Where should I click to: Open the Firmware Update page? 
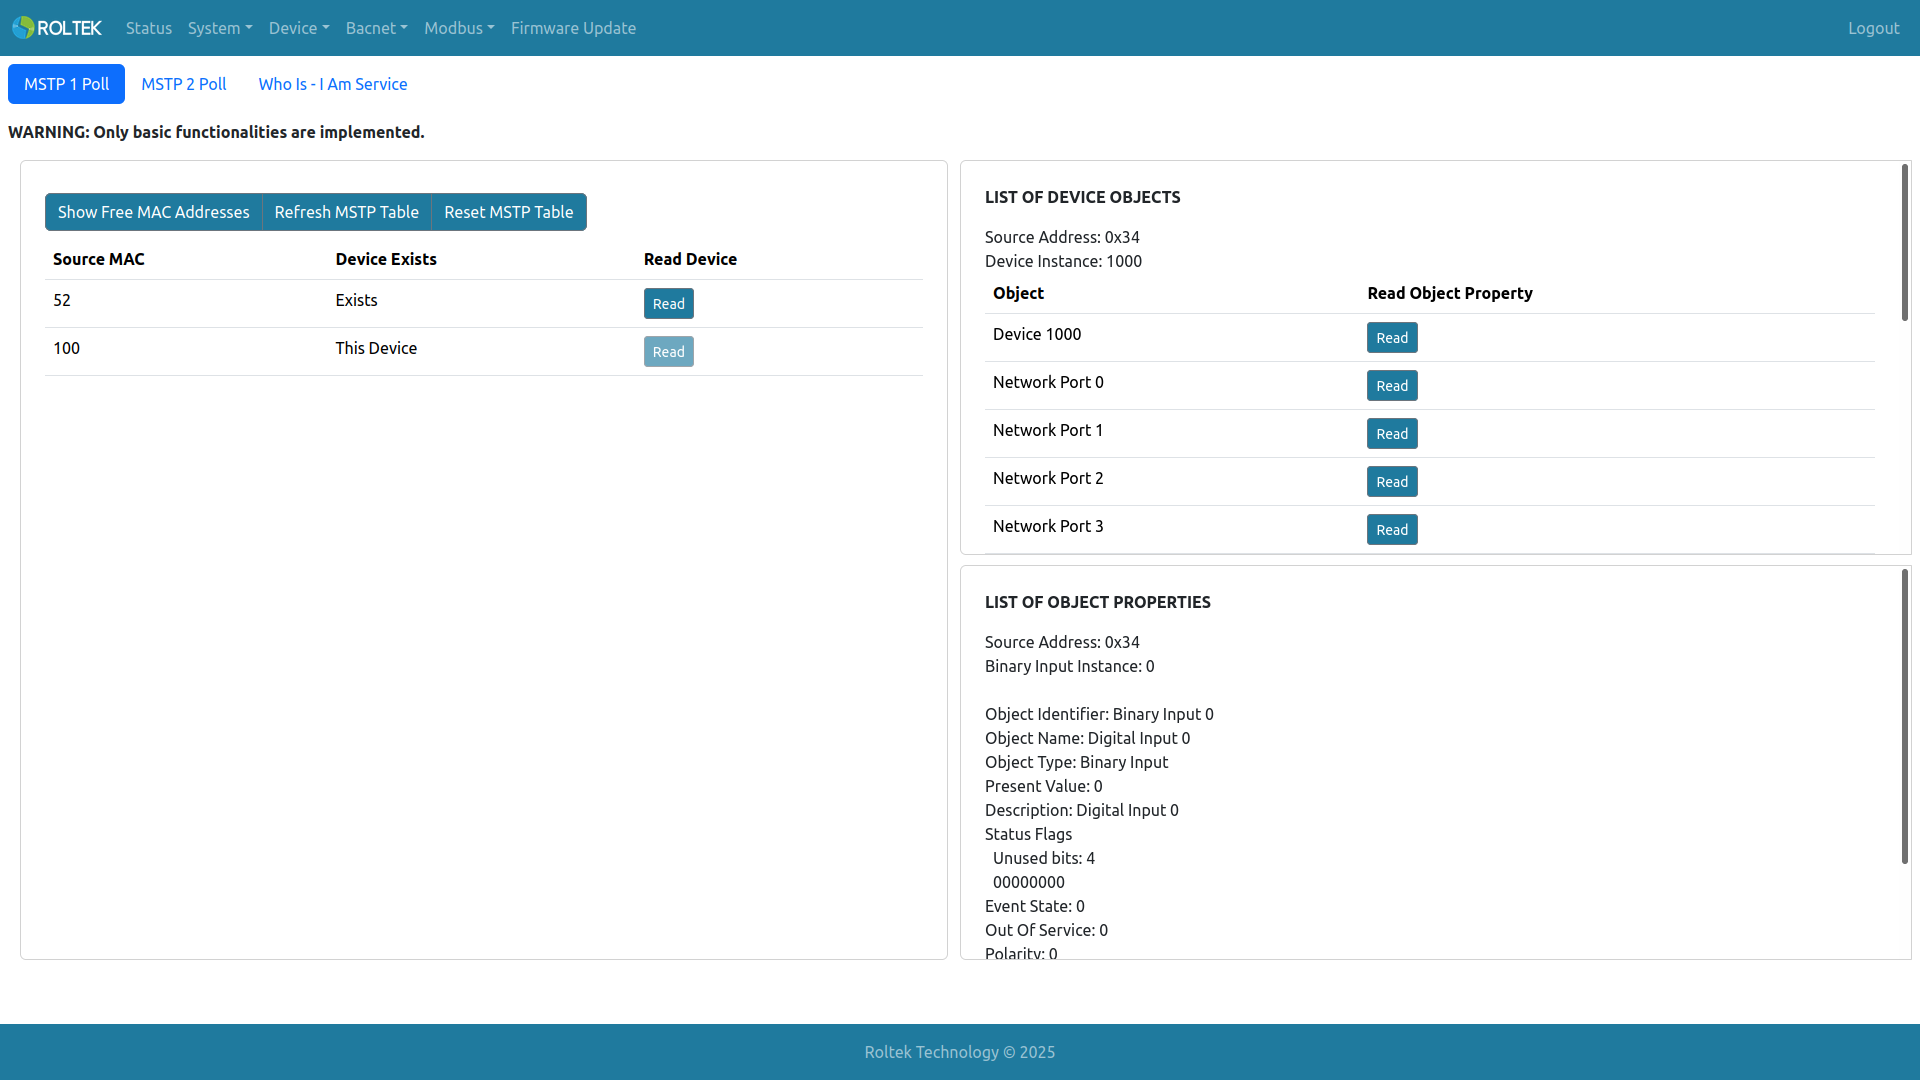(x=573, y=28)
